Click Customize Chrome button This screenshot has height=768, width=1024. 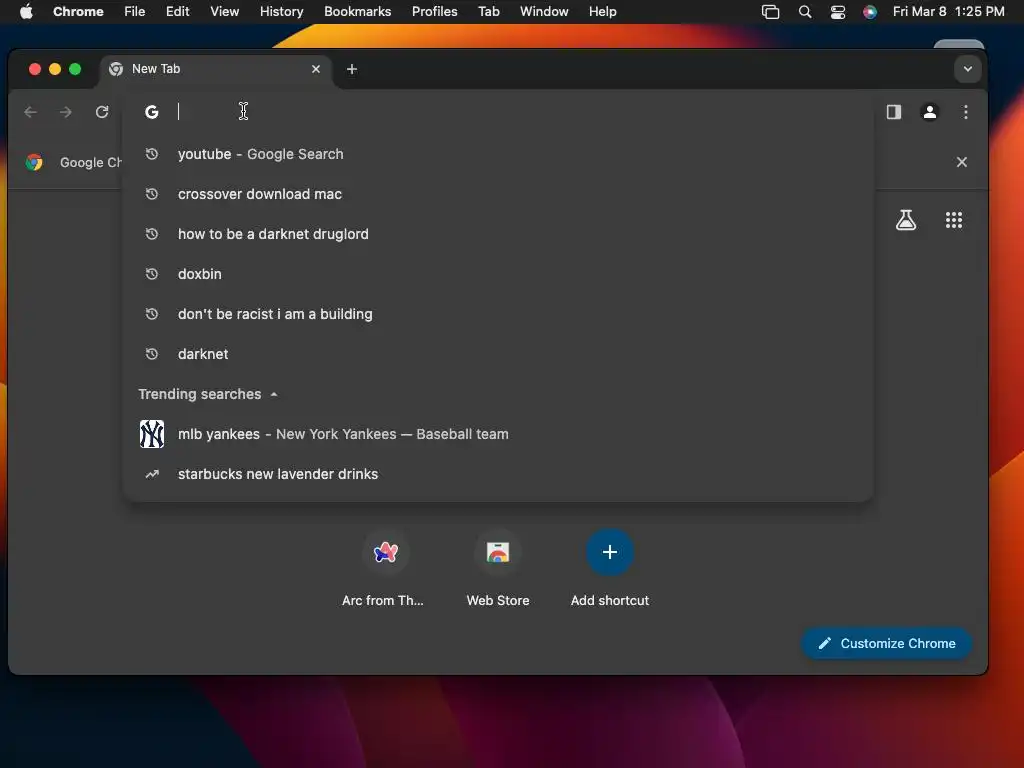click(887, 643)
